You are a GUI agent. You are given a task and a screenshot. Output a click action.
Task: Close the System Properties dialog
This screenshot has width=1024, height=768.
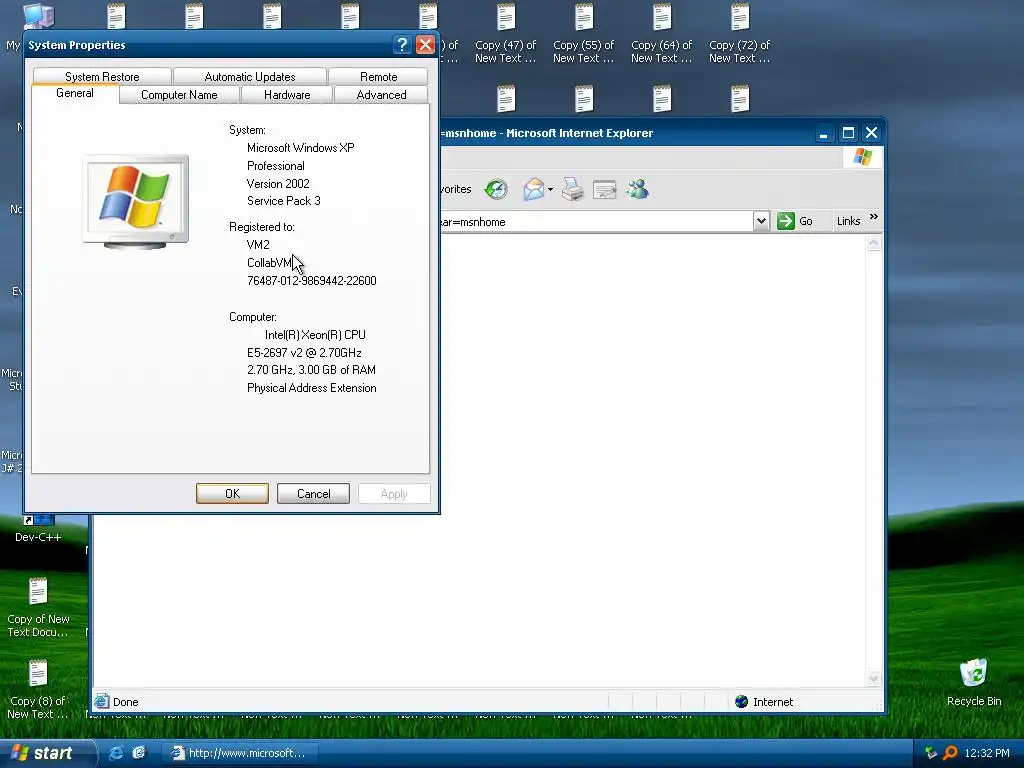click(425, 45)
